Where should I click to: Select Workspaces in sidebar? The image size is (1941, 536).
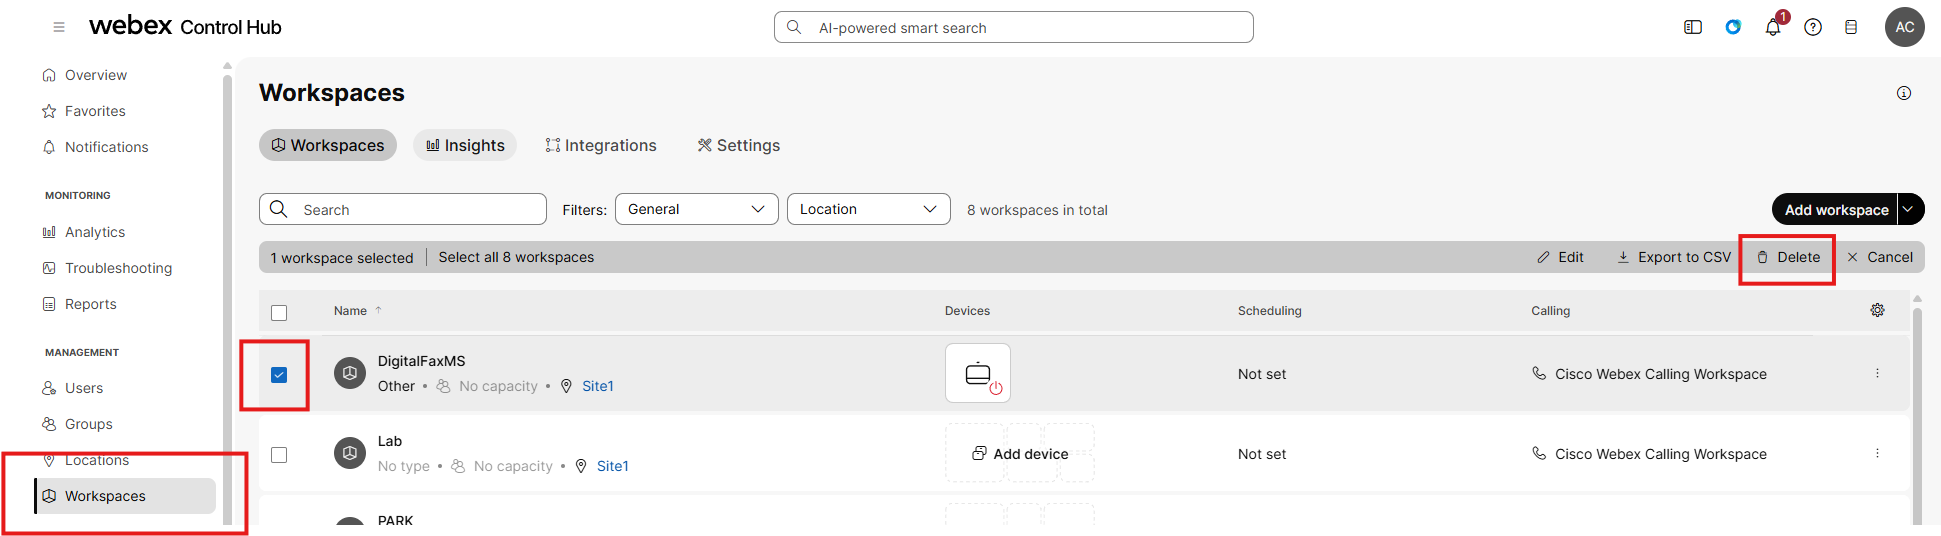pos(125,496)
